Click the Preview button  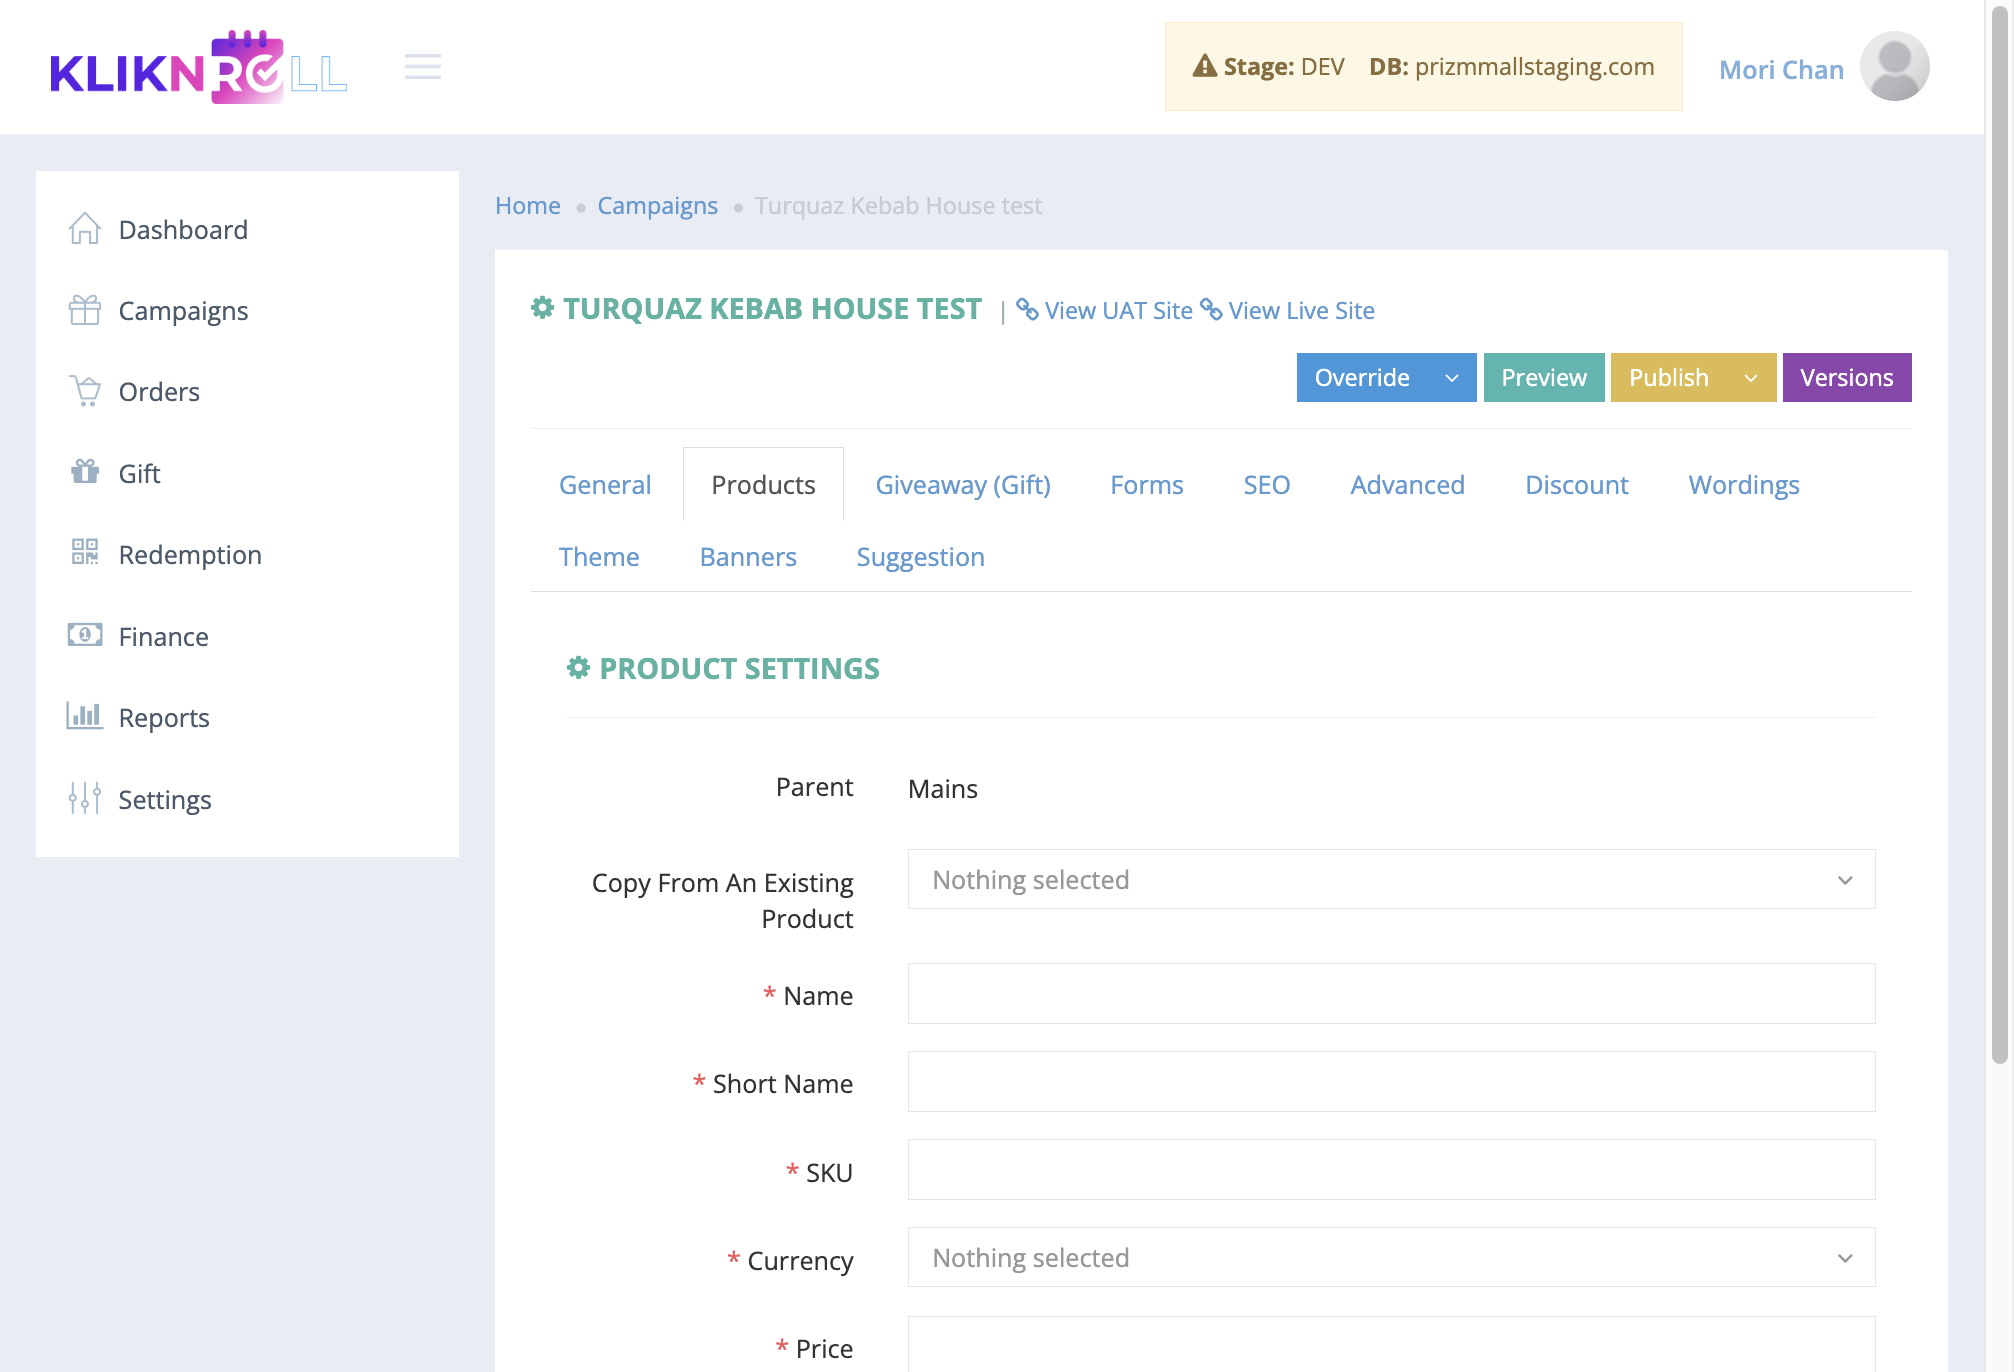pyautogui.click(x=1544, y=378)
